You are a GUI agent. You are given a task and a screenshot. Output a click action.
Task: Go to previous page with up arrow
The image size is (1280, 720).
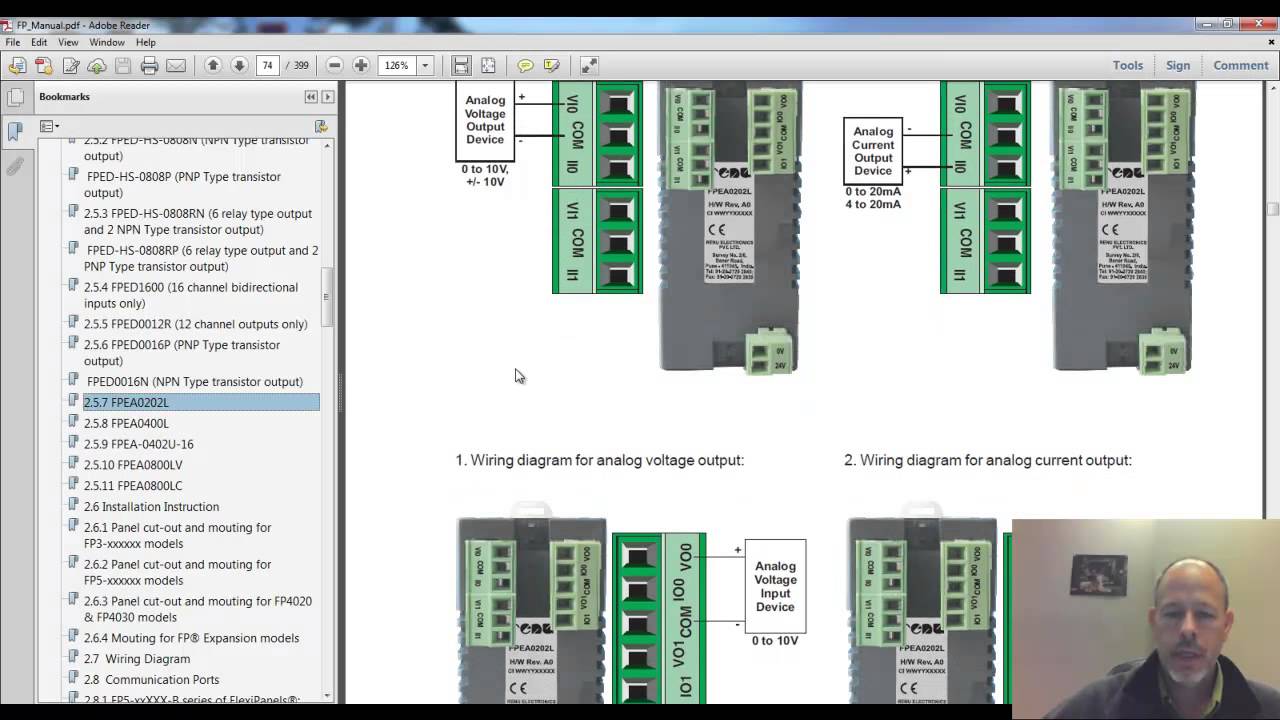click(x=213, y=66)
